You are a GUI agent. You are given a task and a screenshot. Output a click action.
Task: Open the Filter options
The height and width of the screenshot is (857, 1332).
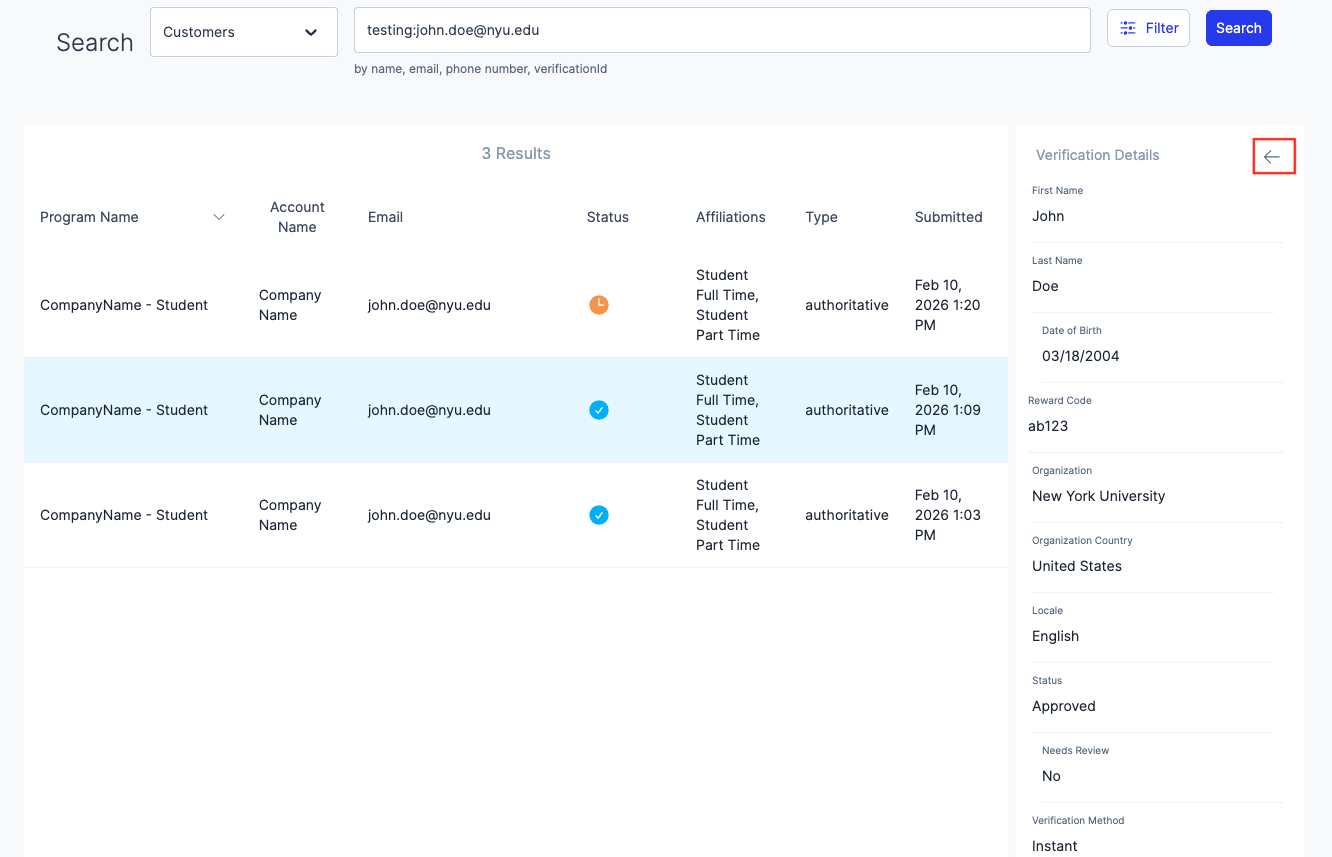pos(1148,28)
